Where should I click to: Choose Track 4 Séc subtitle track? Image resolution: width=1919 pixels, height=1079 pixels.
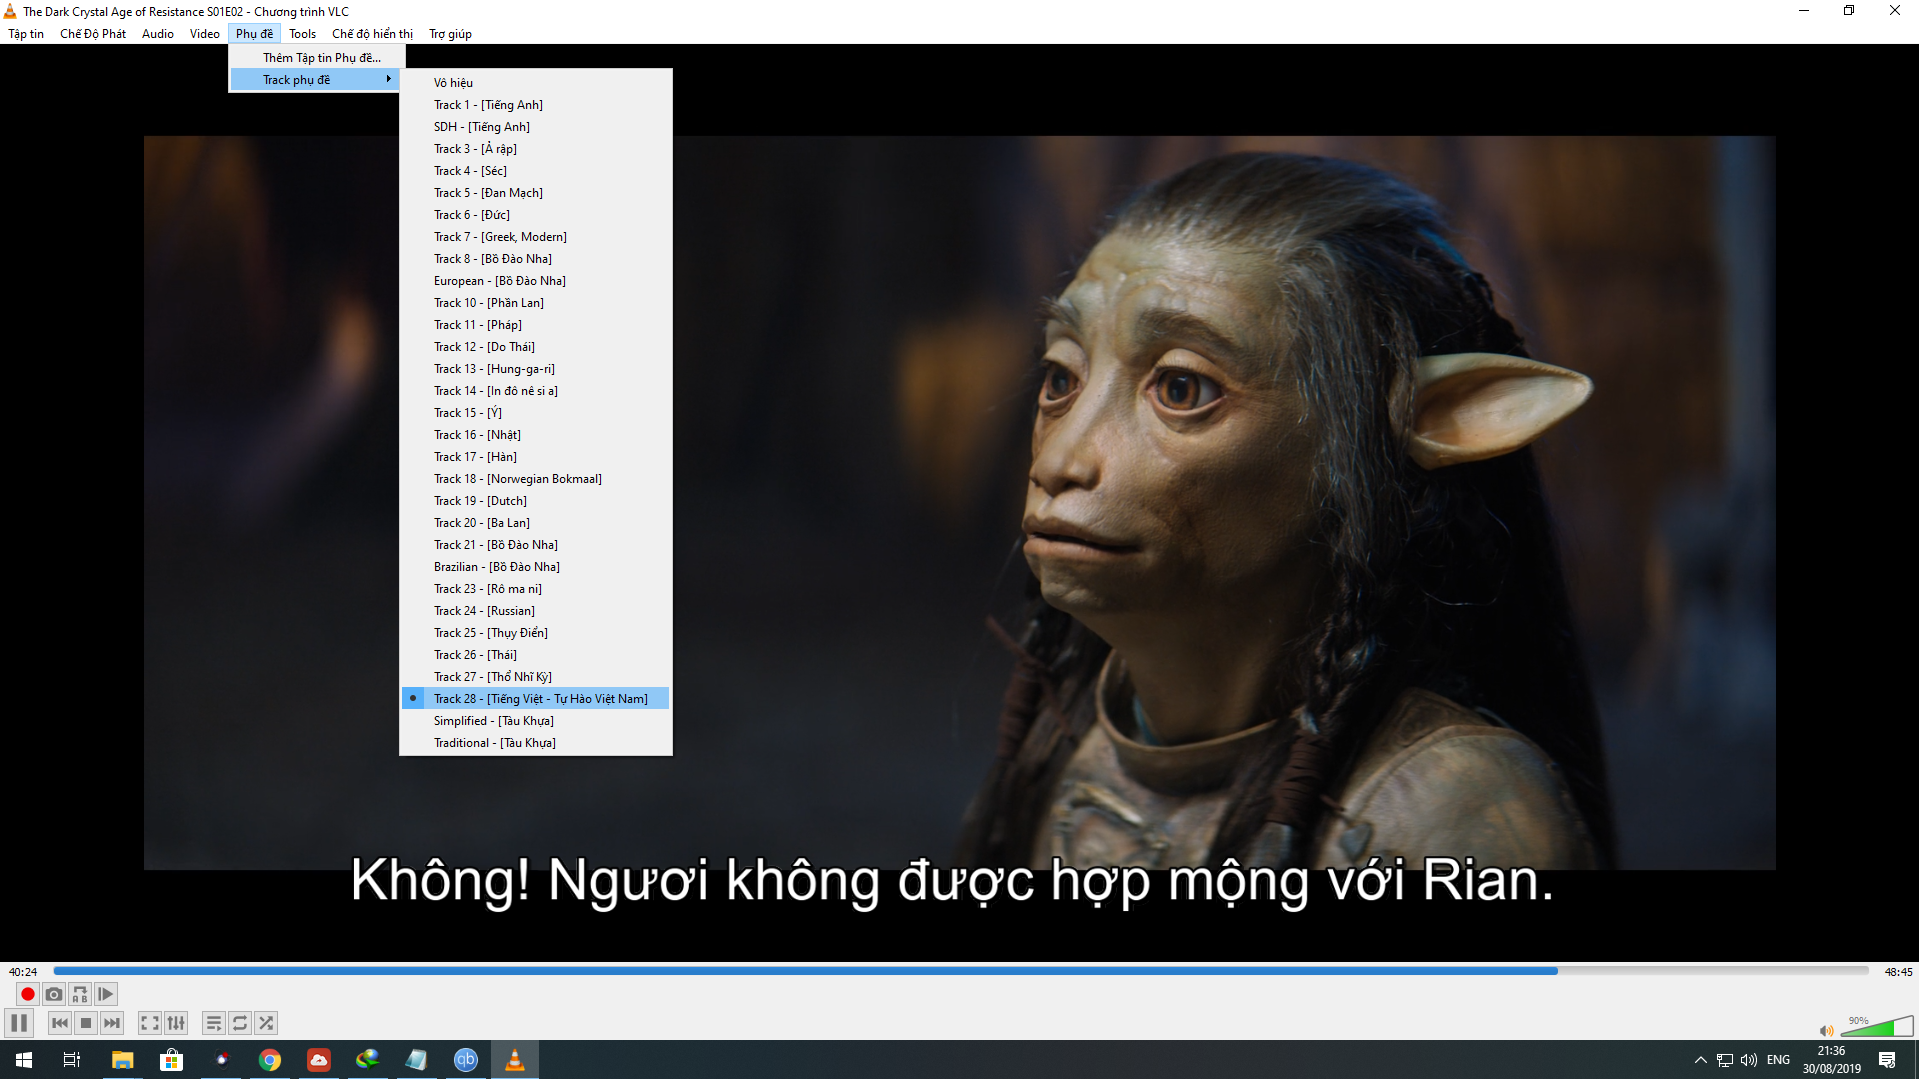[536, 171]
